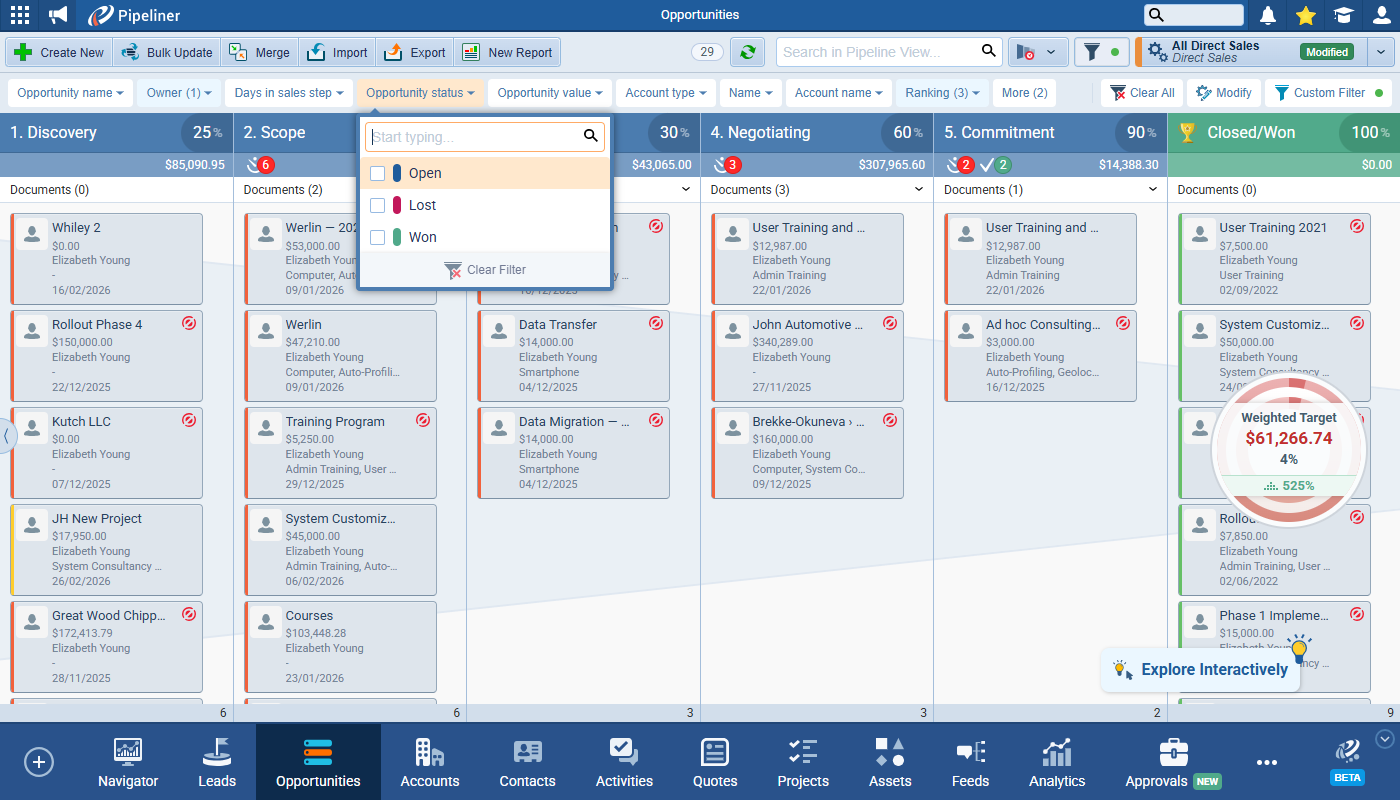Click the green refresh icon

(x=747, y=52)
